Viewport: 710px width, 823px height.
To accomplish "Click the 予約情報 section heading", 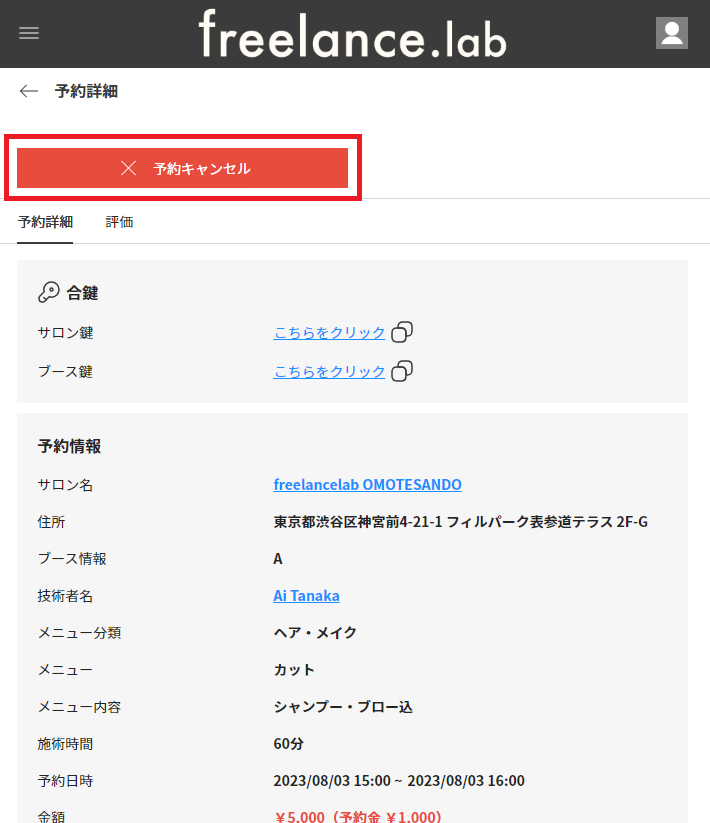I will [69, 446].
